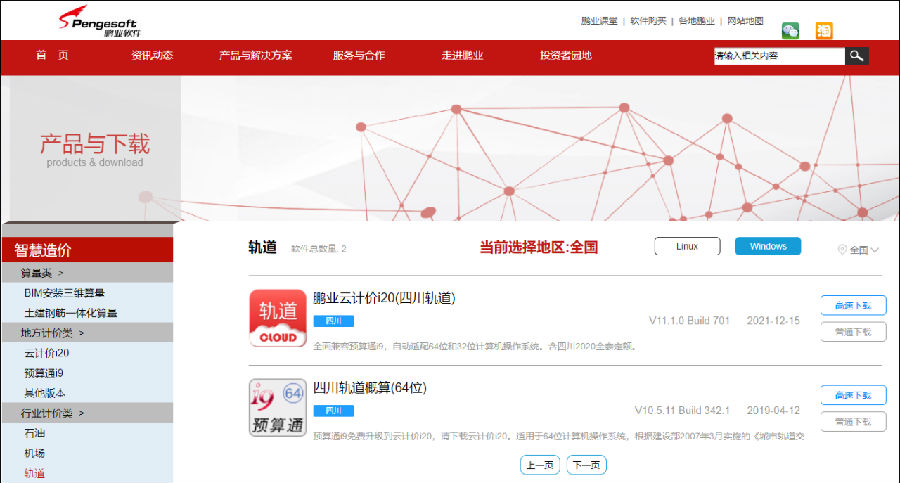
Task: Click the location pin beside 全国
Action: click(x=842, y=250)
